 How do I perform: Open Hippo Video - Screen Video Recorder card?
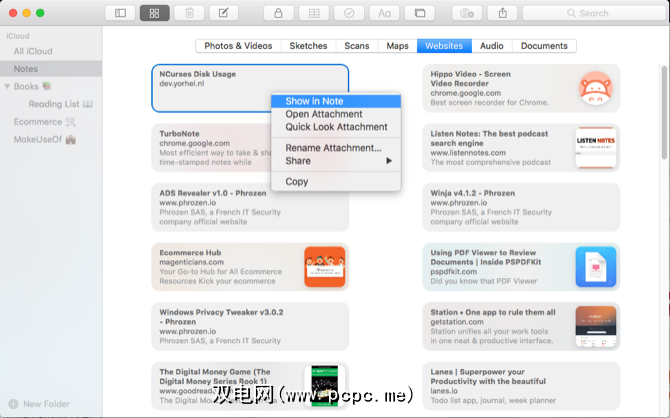pyautogui.click(x=521, y=88)
